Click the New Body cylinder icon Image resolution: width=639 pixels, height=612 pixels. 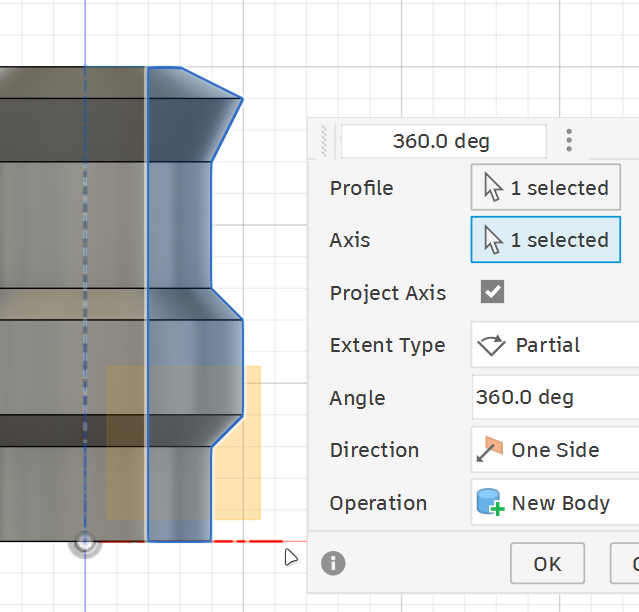[x=490, y=502]
